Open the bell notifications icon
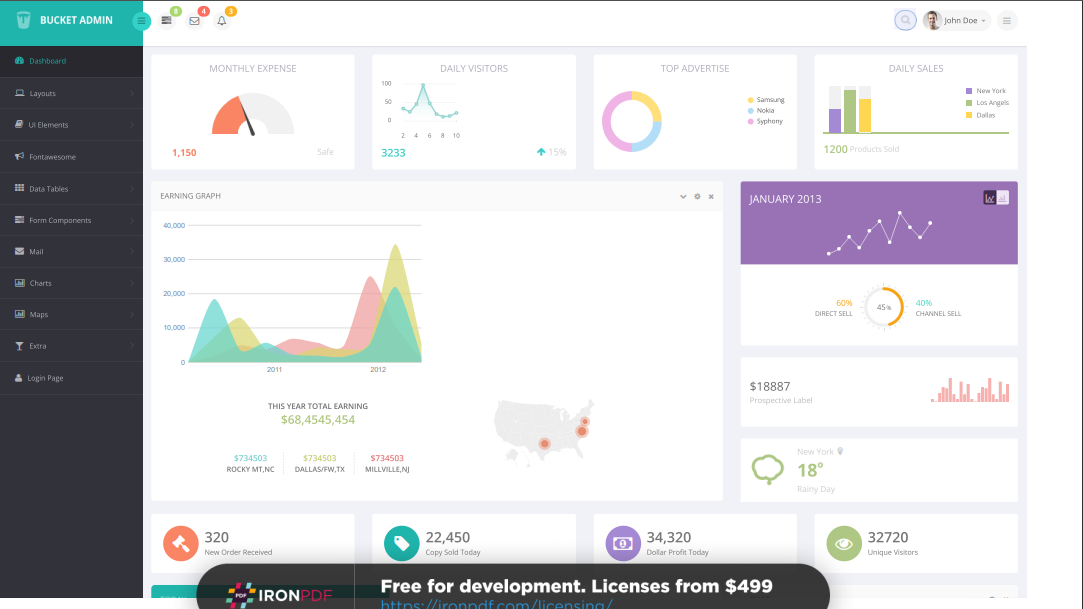The image size is (1083, 609). 222,21
